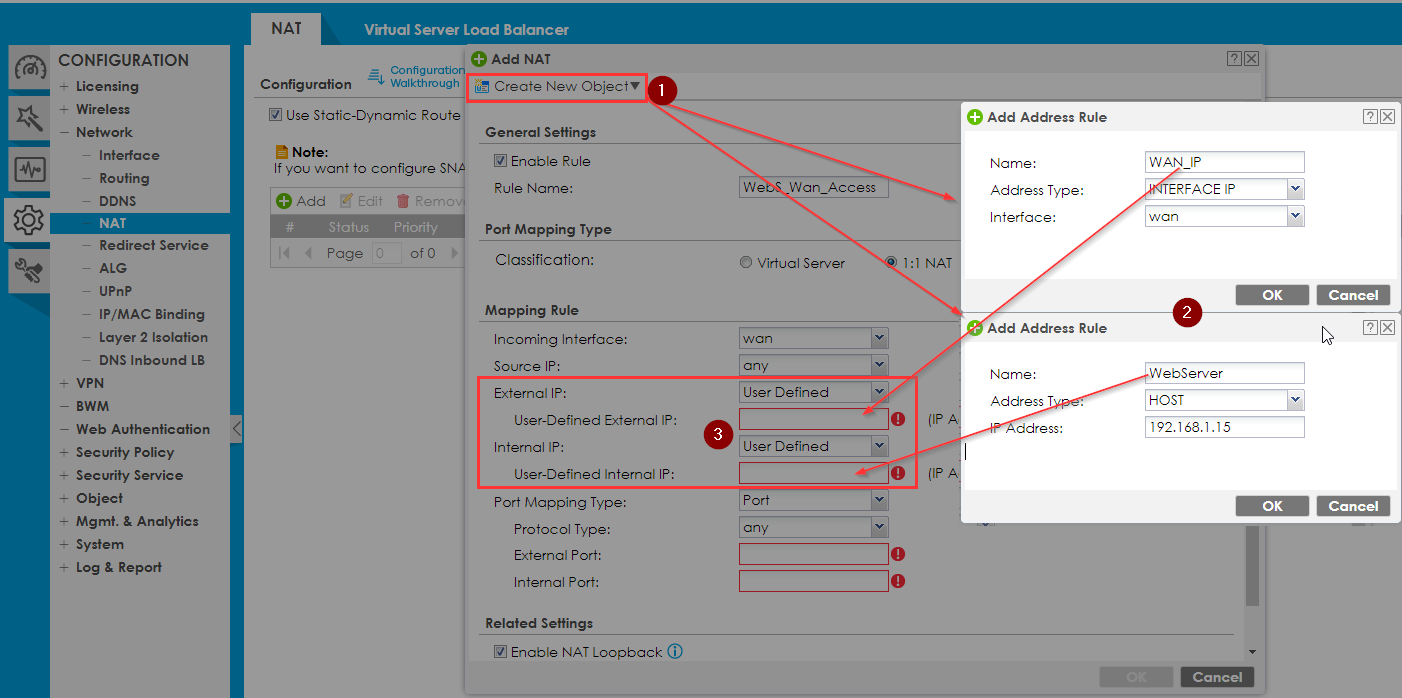Click OK in the WAN_IP address rule dialog
This screenshot has height=698, width=1402.
click(x=1272, y=295)
